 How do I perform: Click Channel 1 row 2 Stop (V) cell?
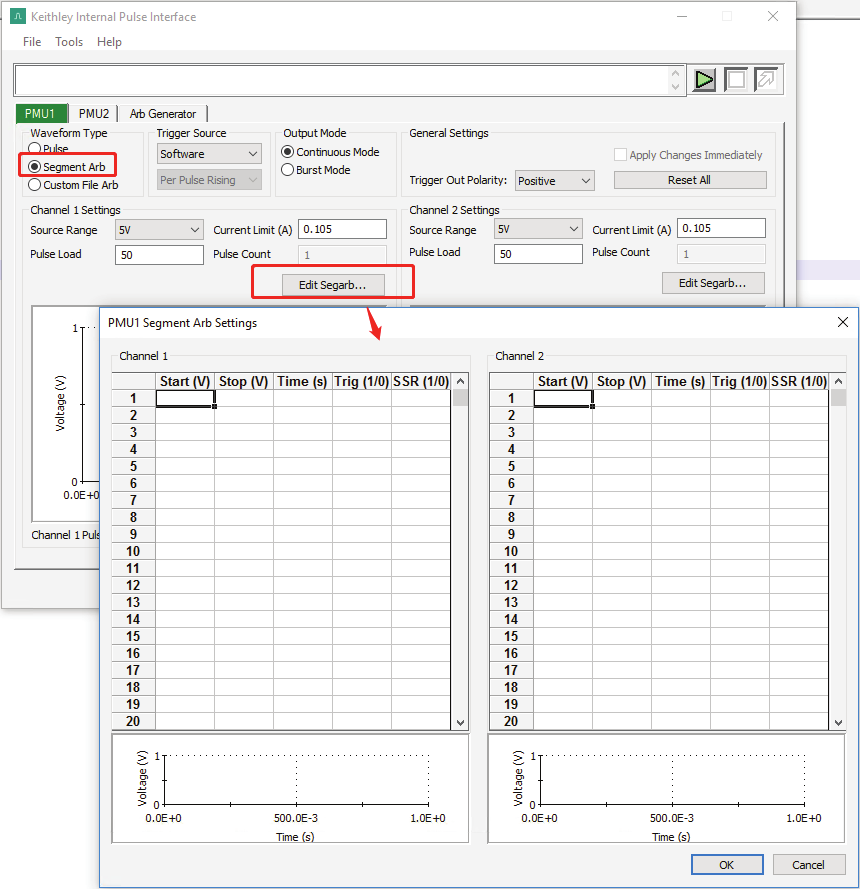(x=244, y=416)
